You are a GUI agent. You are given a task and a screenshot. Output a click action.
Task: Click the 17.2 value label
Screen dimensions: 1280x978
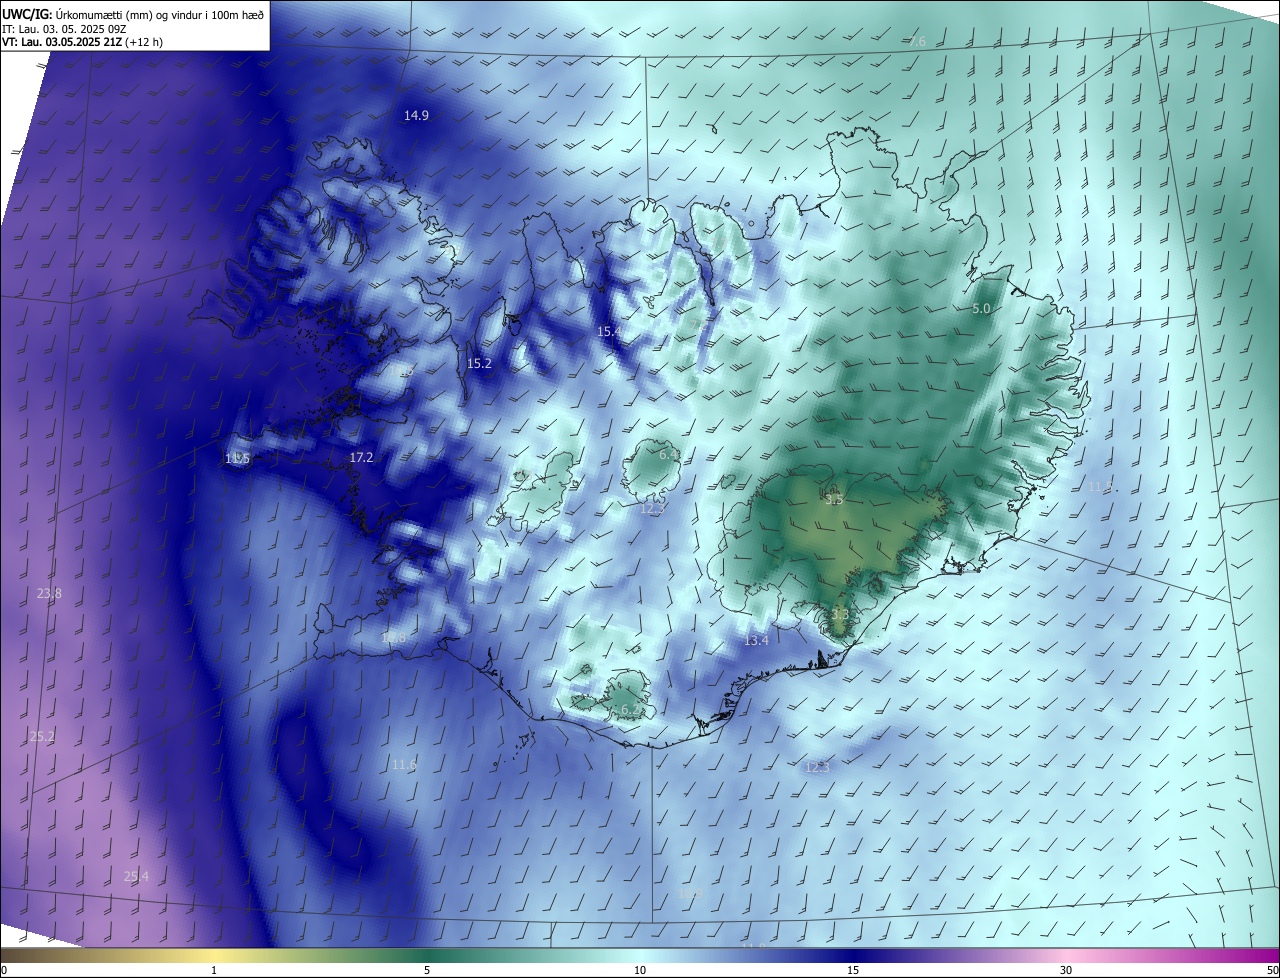(x=361, y=458)
